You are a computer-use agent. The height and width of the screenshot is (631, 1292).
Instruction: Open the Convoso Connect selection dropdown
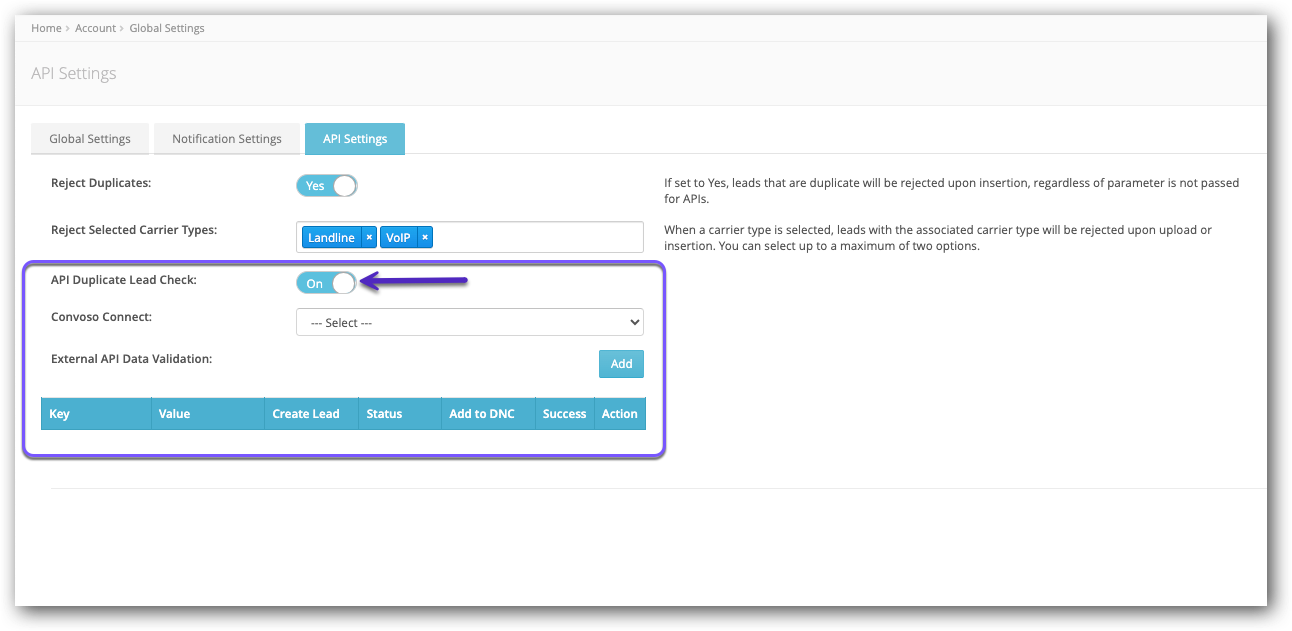pos(470,321)
